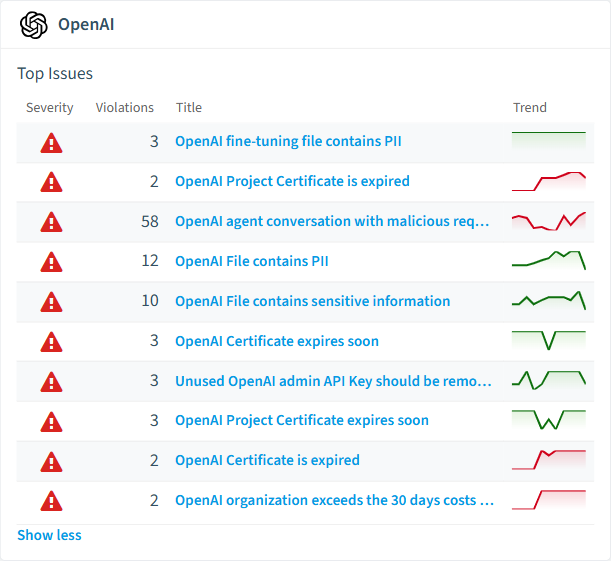This screenshot has width=611, height=561.
Task: Click severity icon for agent conversation malicious row
Action: (x=51, y=223)
